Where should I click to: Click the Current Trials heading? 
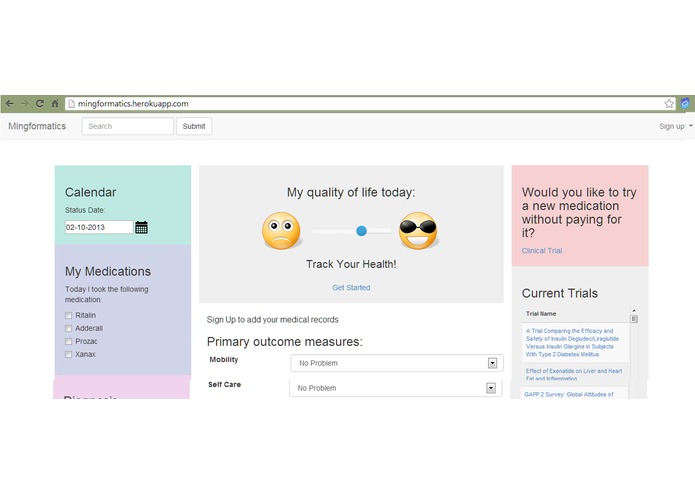click(x=559, y=293)
